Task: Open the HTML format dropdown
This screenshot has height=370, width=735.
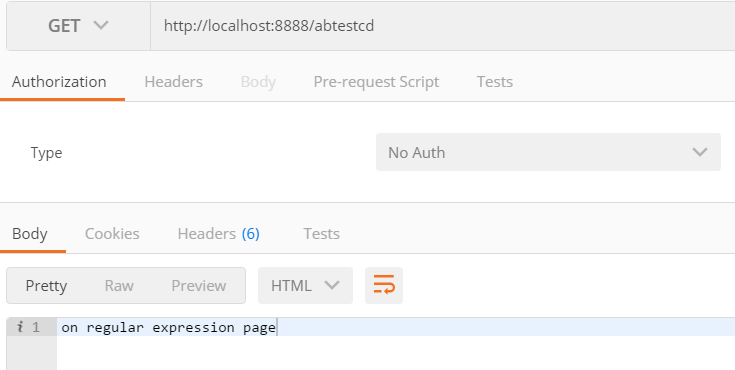Action: point(305,286)
